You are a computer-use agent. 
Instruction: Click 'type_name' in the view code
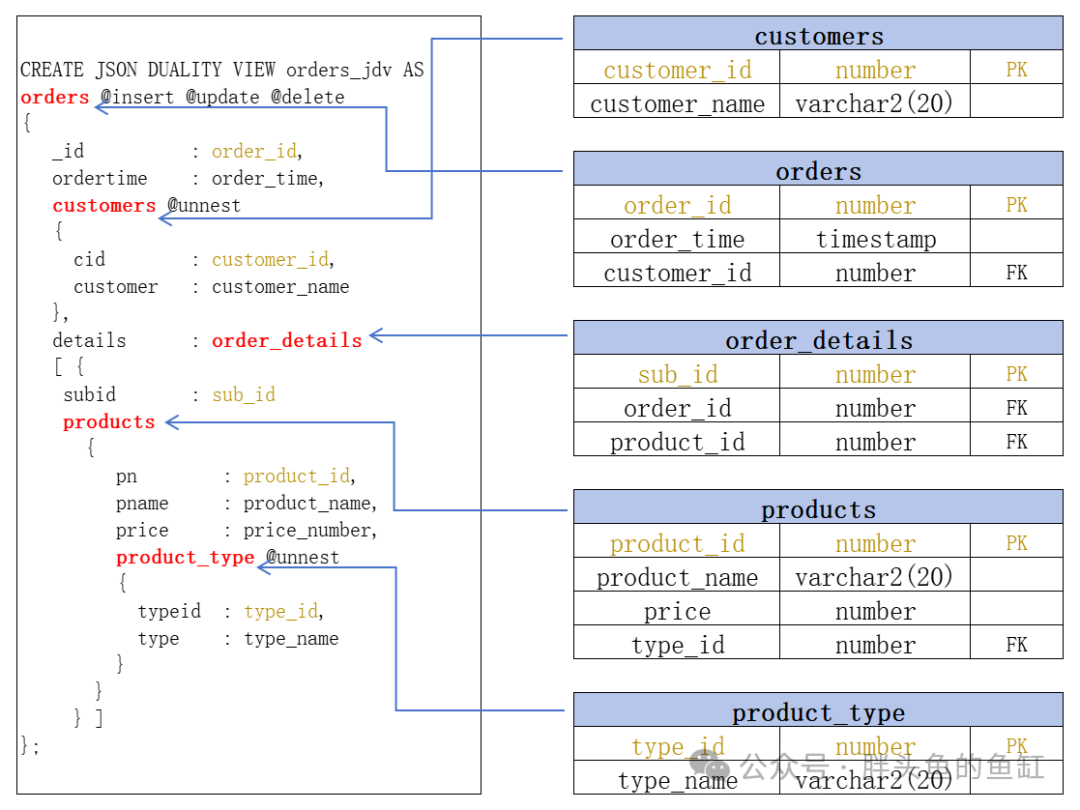tap(291, 638)
